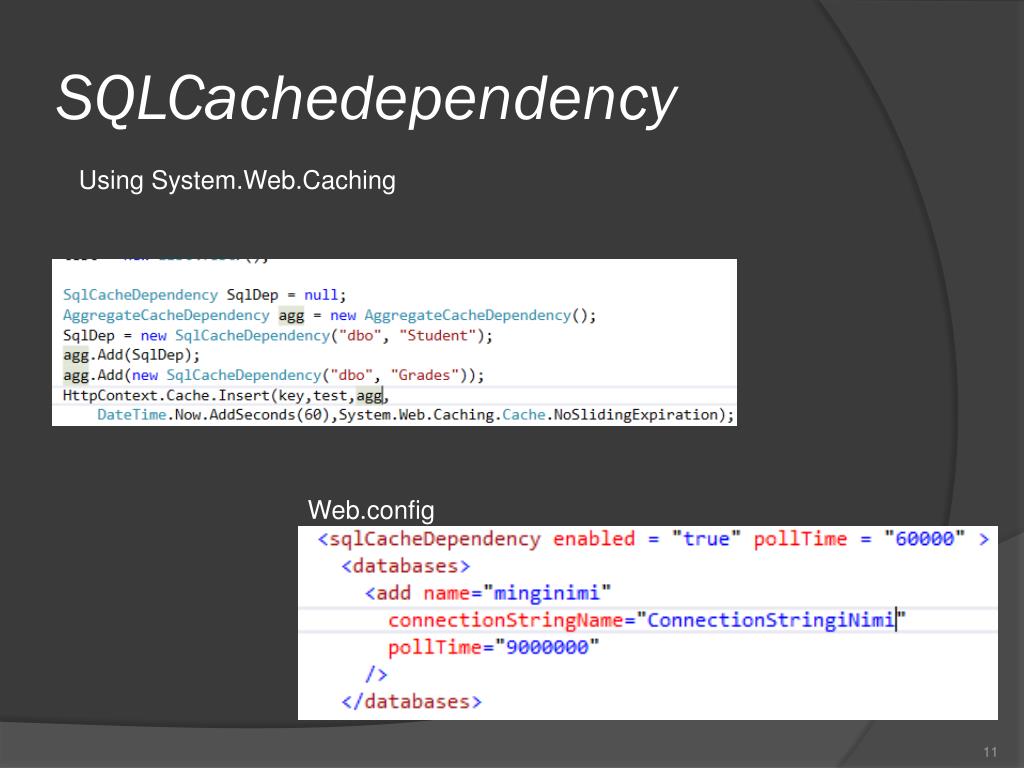The image size is (1024, 768).
Task: Click the agg.Add line with "Grades"
Action: (x=274, y=376)
